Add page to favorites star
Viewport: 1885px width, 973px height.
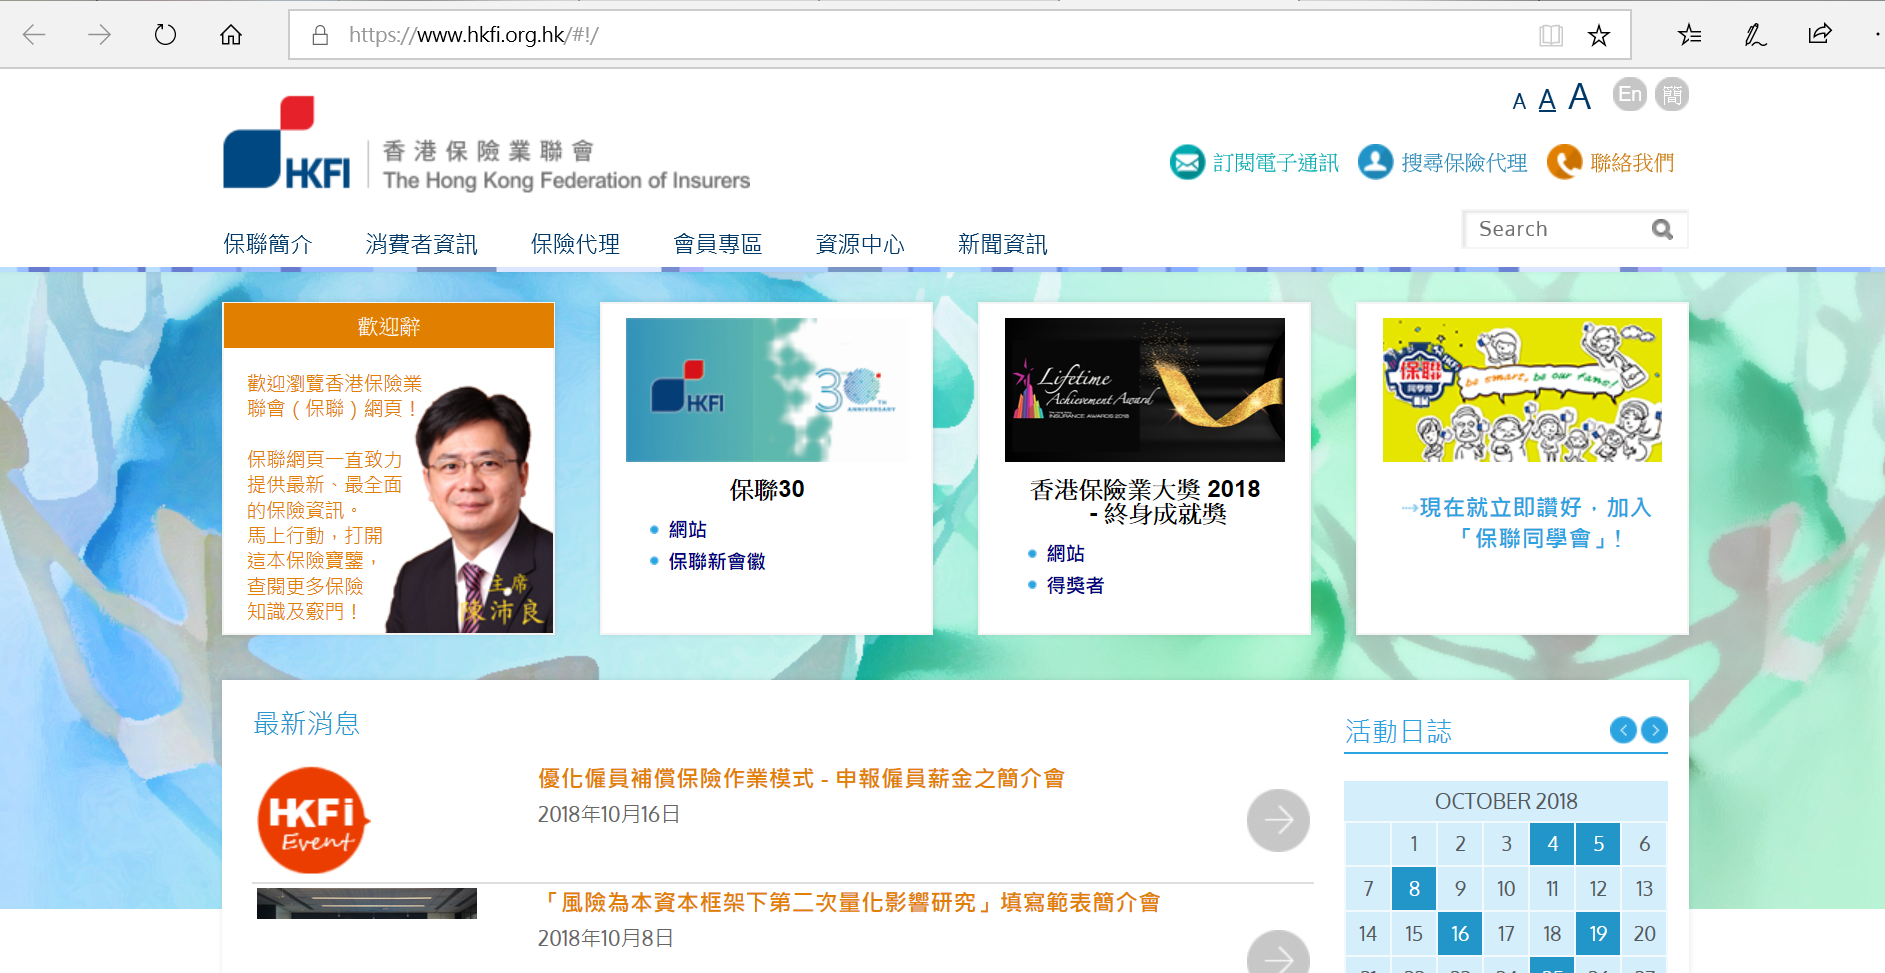point(1598,36)
